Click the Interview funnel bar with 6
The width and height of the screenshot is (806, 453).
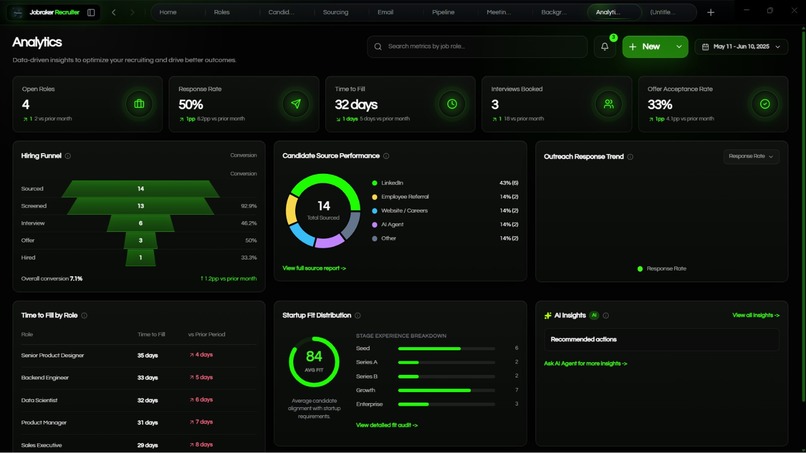[141, 223]
